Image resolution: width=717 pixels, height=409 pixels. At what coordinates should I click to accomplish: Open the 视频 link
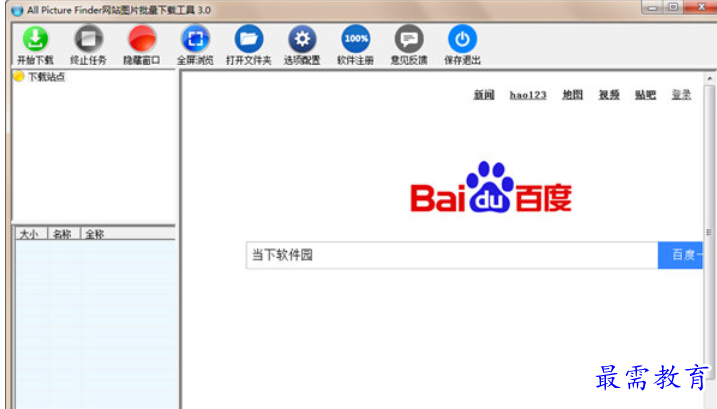(x=609, y=95)
